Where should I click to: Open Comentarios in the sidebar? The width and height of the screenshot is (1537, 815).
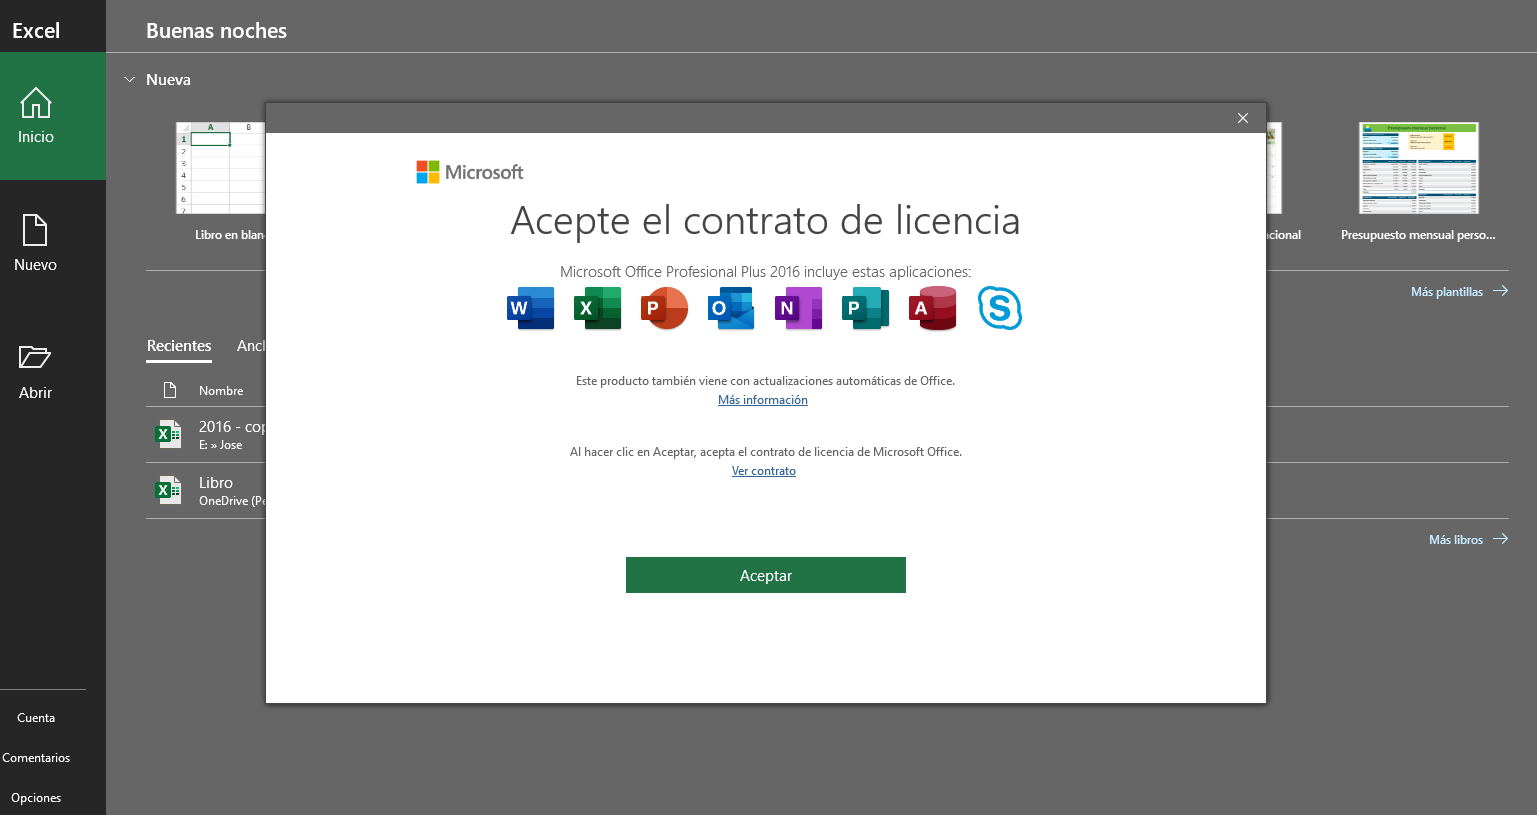tap(36, 758)
